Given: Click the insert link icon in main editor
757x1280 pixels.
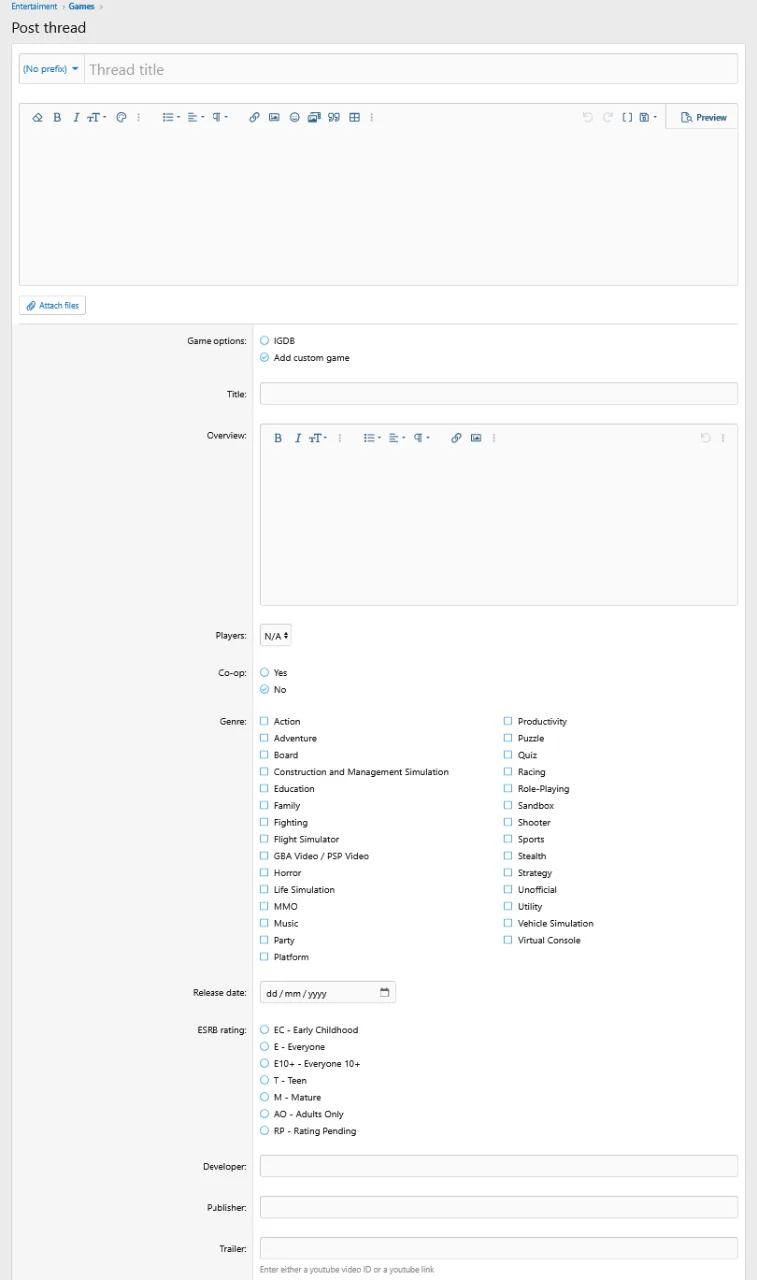Looking at the screenshot, I should click(x=254, y=117).
